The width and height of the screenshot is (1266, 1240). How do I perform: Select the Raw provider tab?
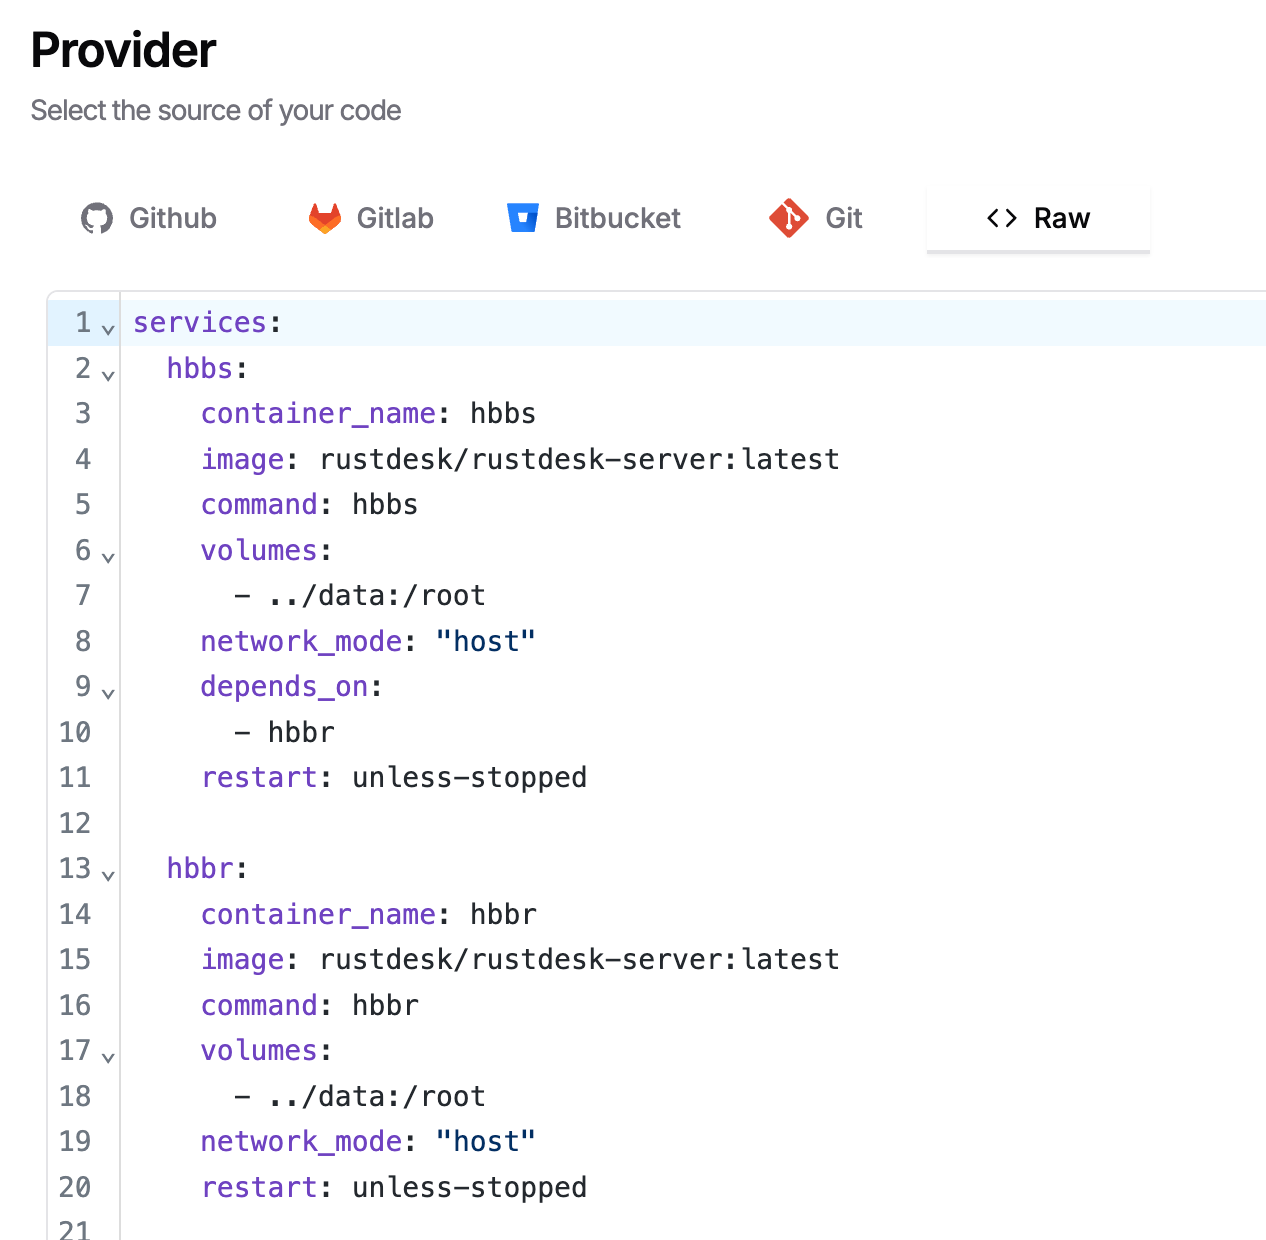[1038, 218]
